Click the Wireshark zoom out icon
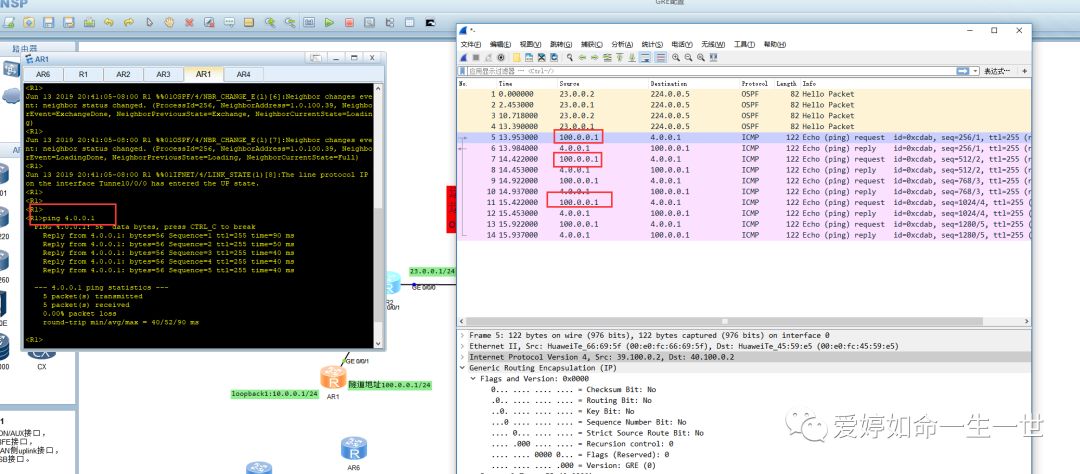The height and width of the screenshot is (474, 1080). point(688,57)
